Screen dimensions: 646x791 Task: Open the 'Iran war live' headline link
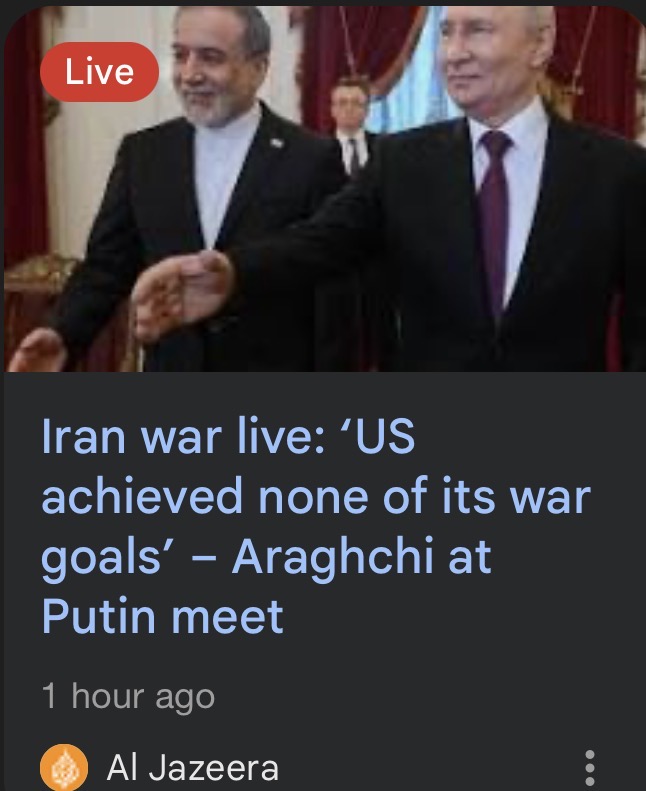pyautogui.click(x=316, y=525)
